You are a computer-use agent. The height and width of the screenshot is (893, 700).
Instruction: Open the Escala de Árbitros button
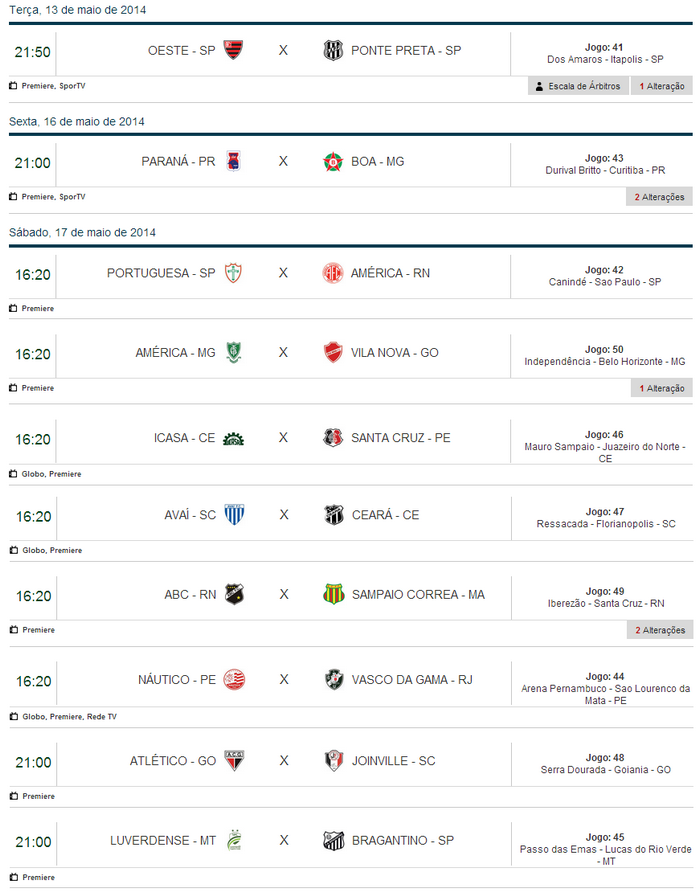578,86
